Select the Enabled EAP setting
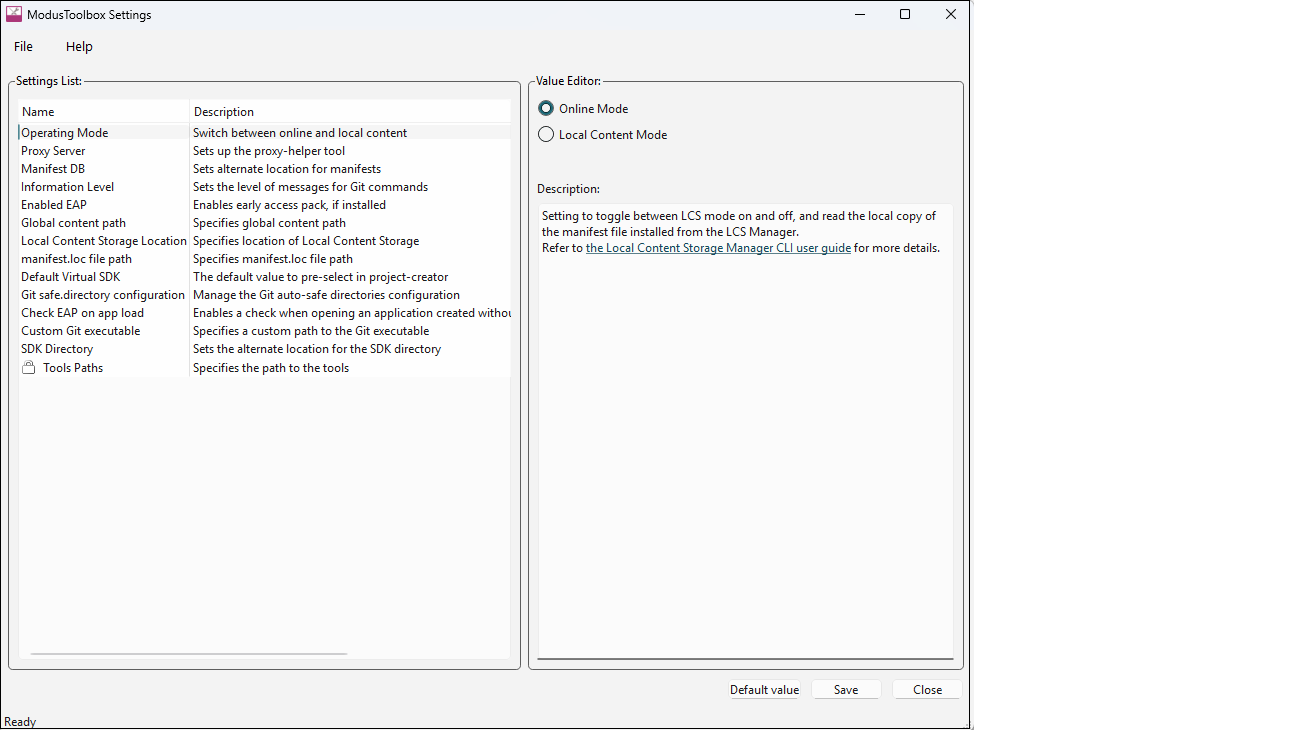 [x=54, y=205]
